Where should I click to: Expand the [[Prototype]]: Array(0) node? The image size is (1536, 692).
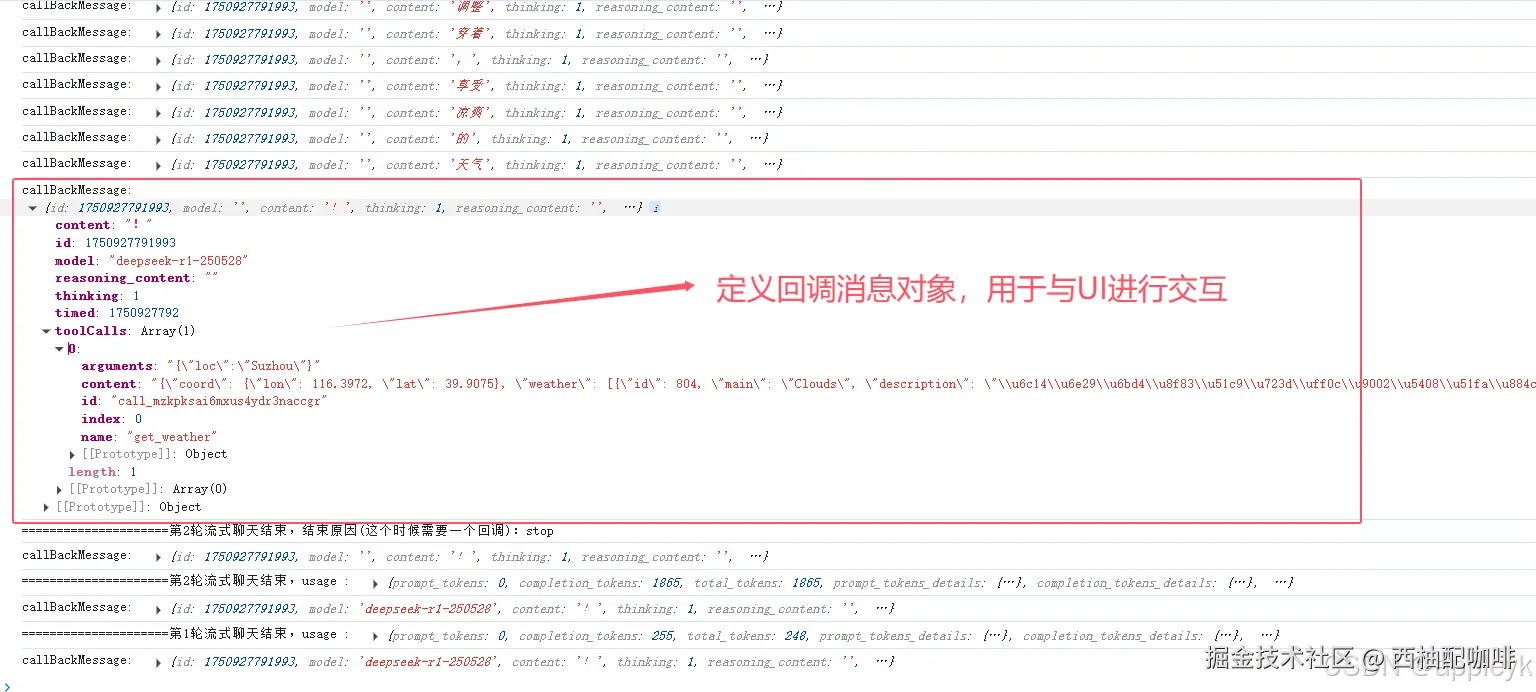click(x=57, y=488)
